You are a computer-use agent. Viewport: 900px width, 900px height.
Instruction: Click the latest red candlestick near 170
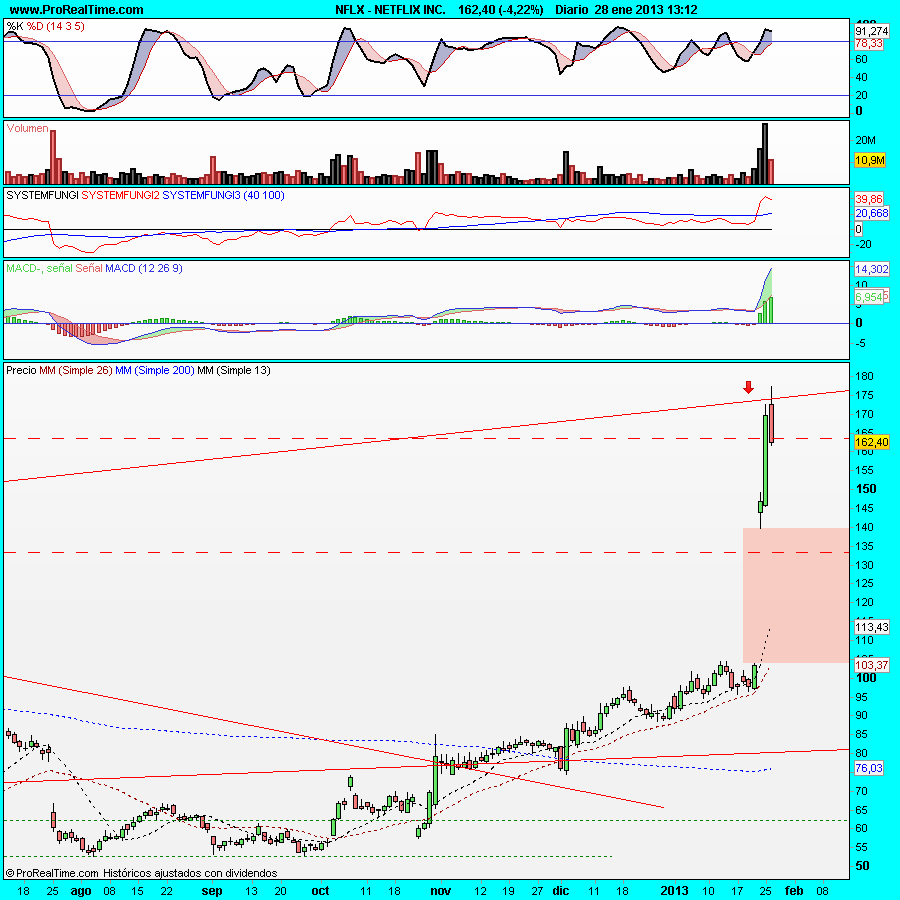[x=771, y=423]
